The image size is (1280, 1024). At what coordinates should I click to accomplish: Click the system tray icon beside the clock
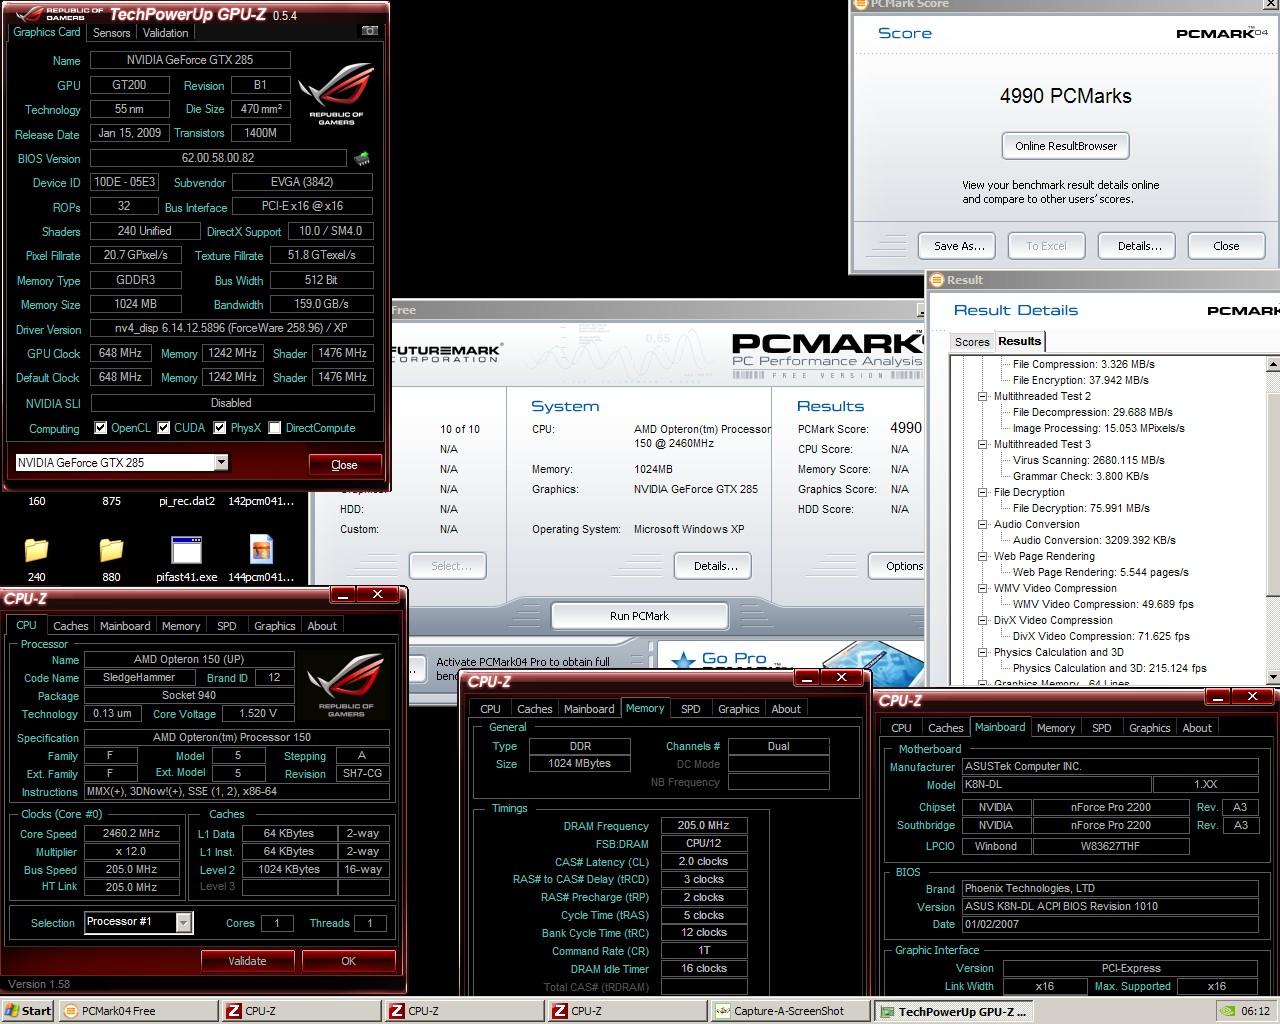[x=1227, y=1011]
